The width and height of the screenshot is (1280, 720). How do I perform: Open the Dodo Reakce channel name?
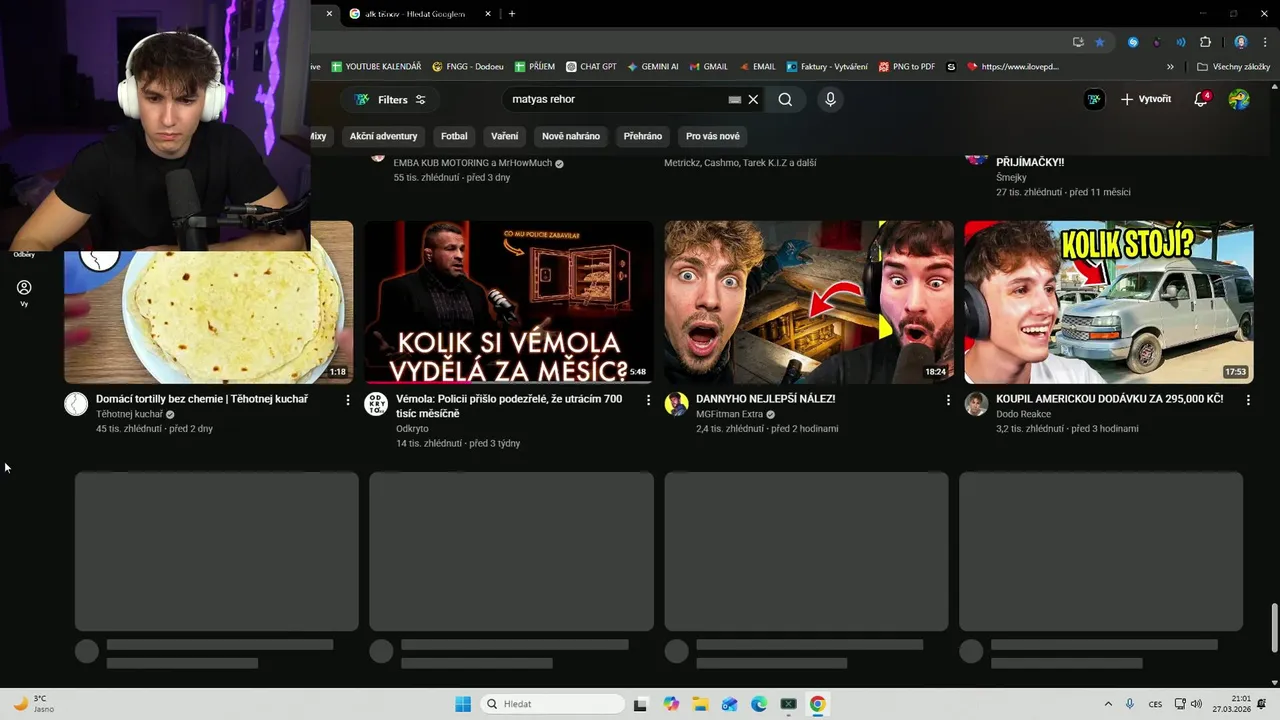(1023, 414)
